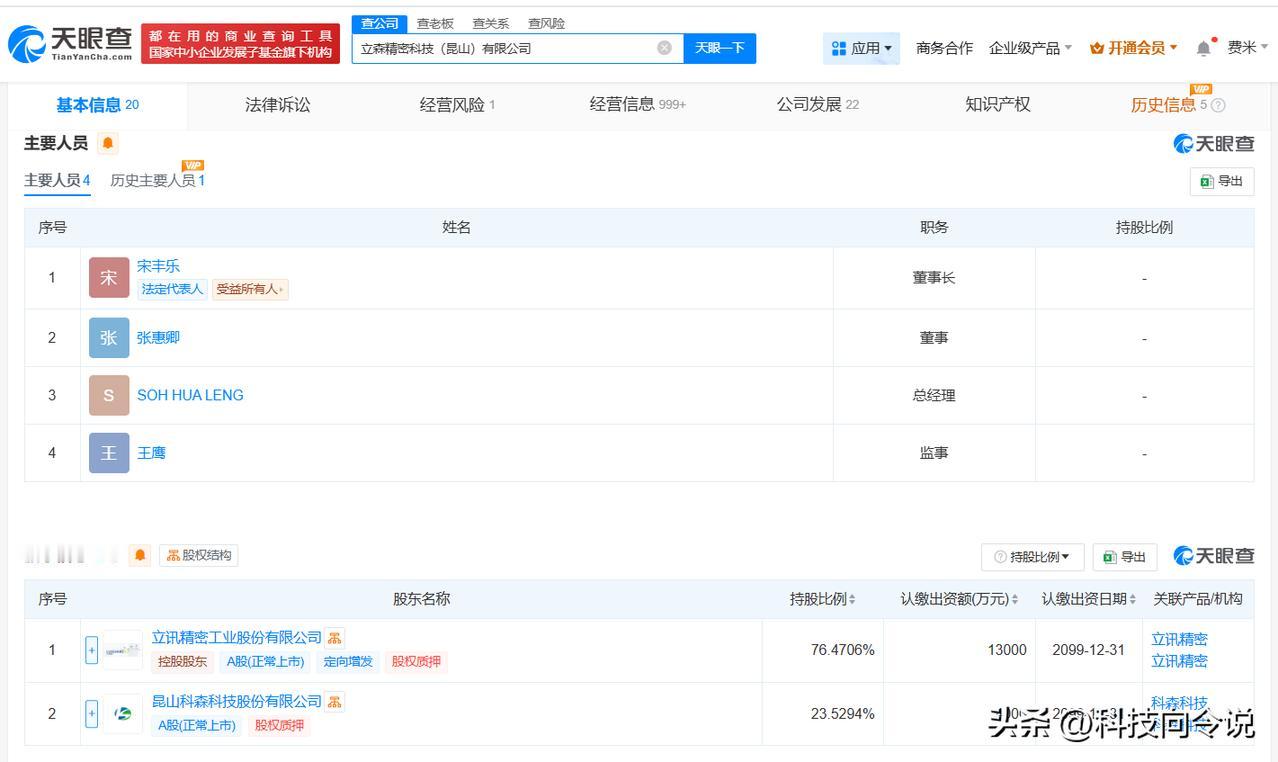Expand the 立讯精密工业 shareholder row

[91, 650]
